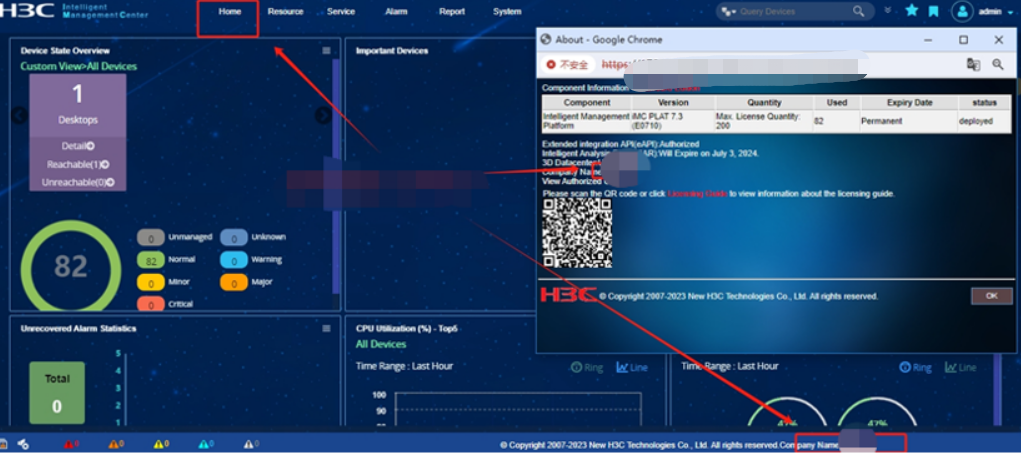Viewport: 1021px width, 454px height.
Task: Select the Critical status badge
Action: 150,304
